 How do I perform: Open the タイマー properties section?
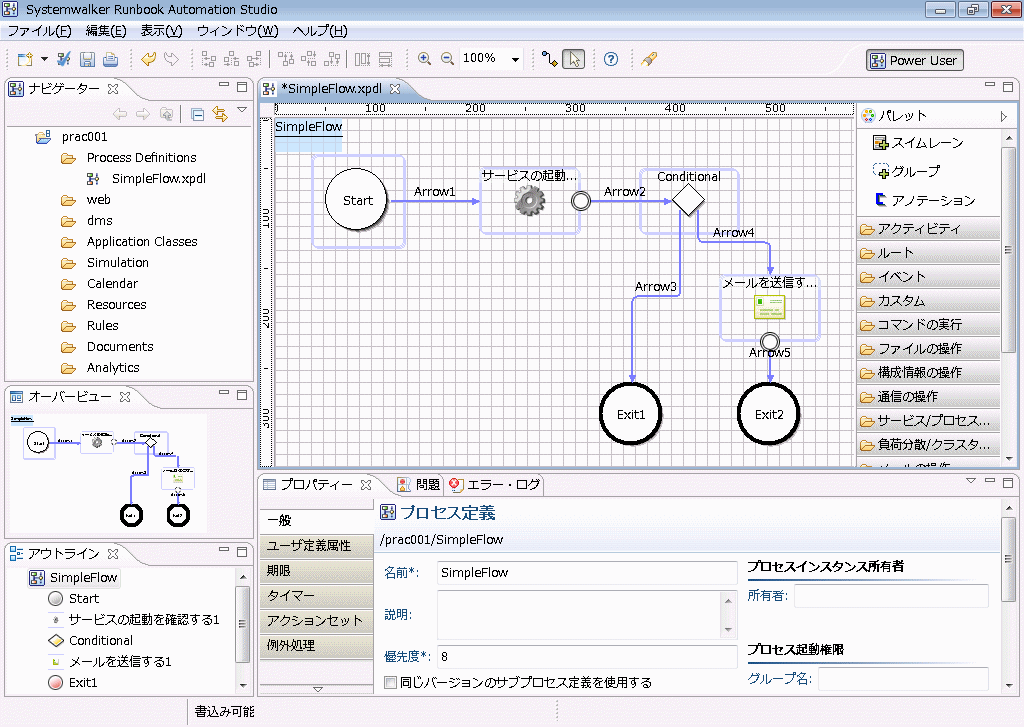click(x=316, y=596)
